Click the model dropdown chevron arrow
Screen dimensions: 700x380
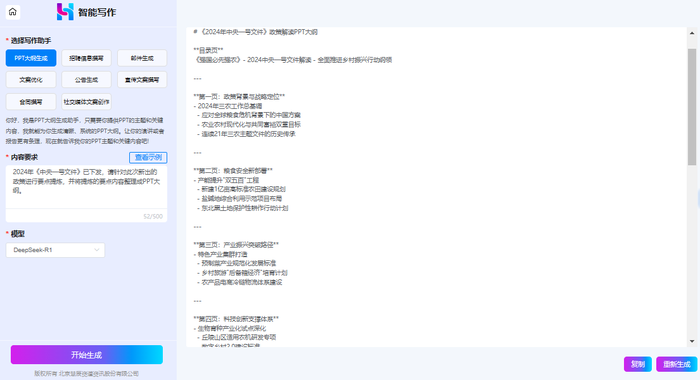(x=96, y=250)
